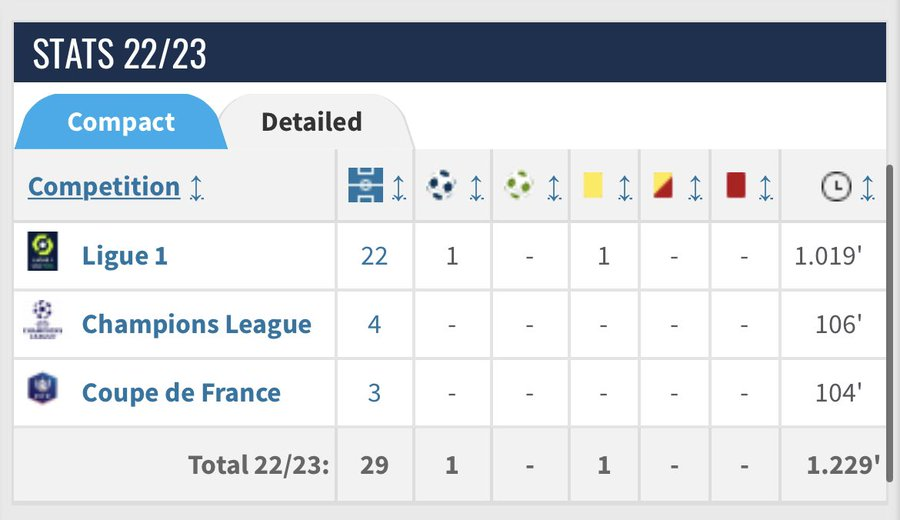Viewport: 900px width, 520px height.
Task: Click the minutes played clock icon
Action: (x=835, y=186)
